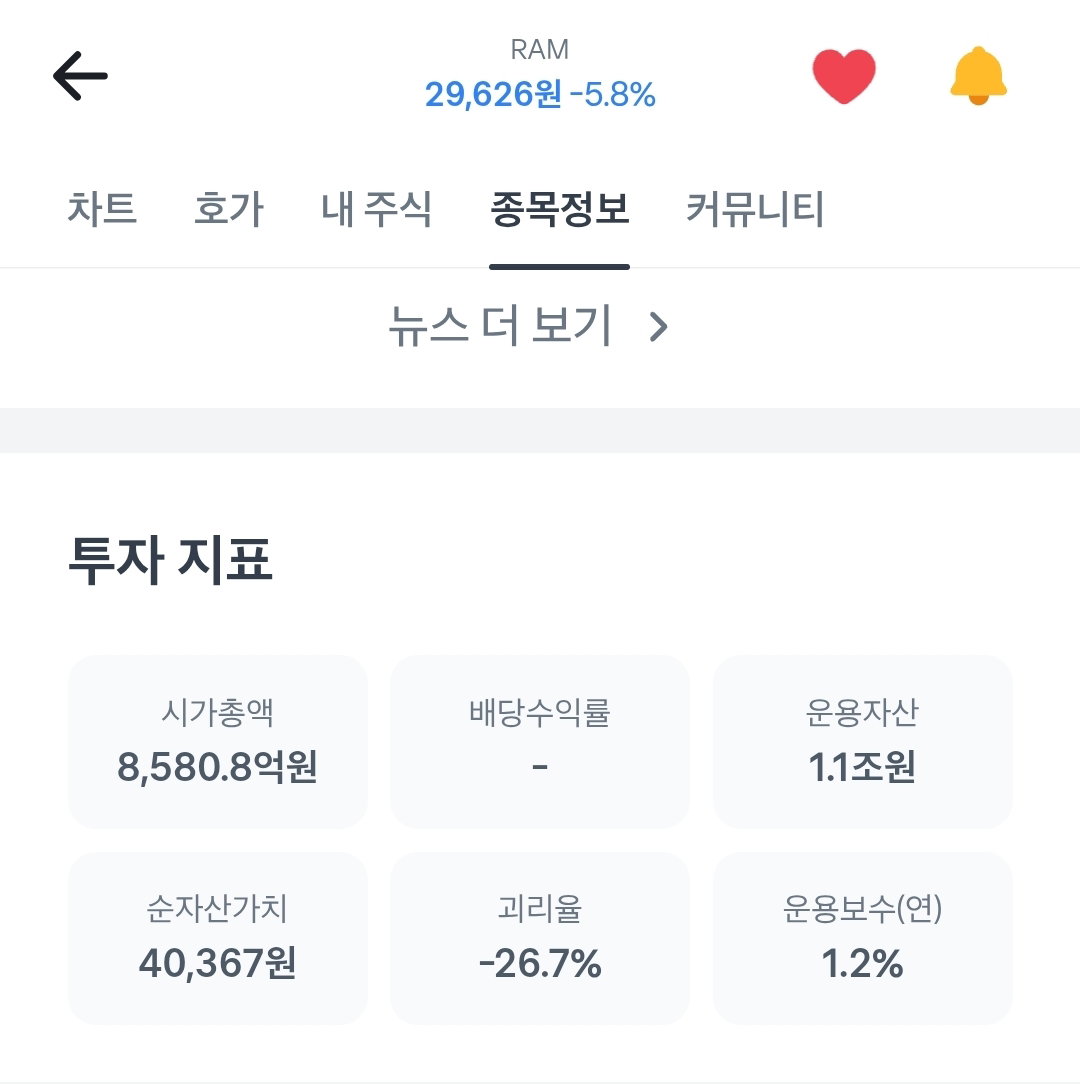This screenshot has height=1084, width=1080.
Task: Select the 종목정보 tab
Action: [559, 209]
